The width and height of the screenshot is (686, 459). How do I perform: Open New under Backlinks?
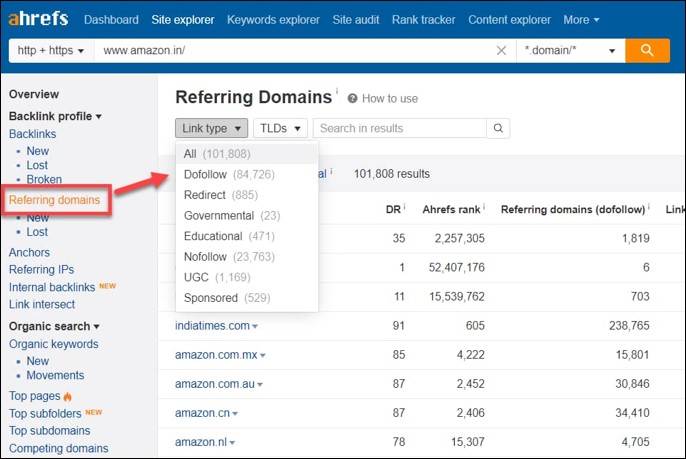(38, 151)
